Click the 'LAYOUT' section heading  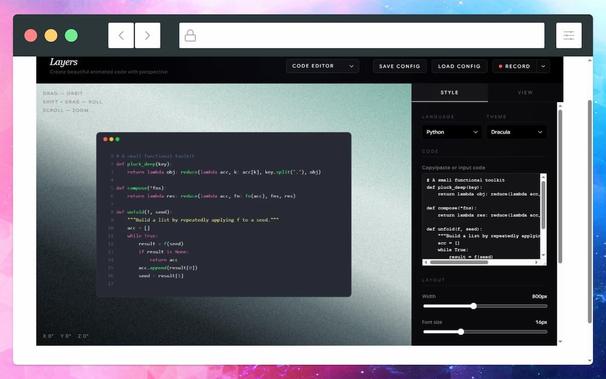coord(433,280)
